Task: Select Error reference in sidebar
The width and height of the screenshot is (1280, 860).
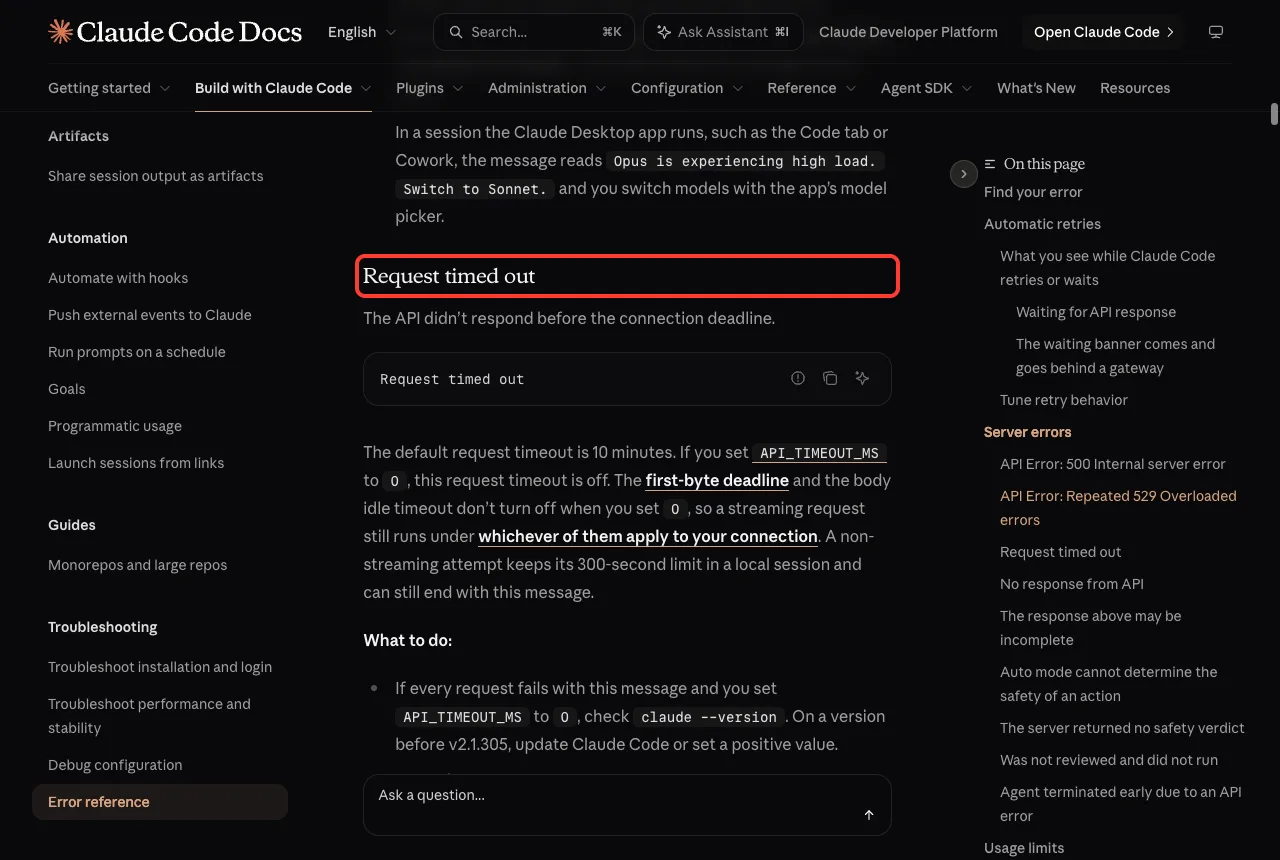Action: 160,802
